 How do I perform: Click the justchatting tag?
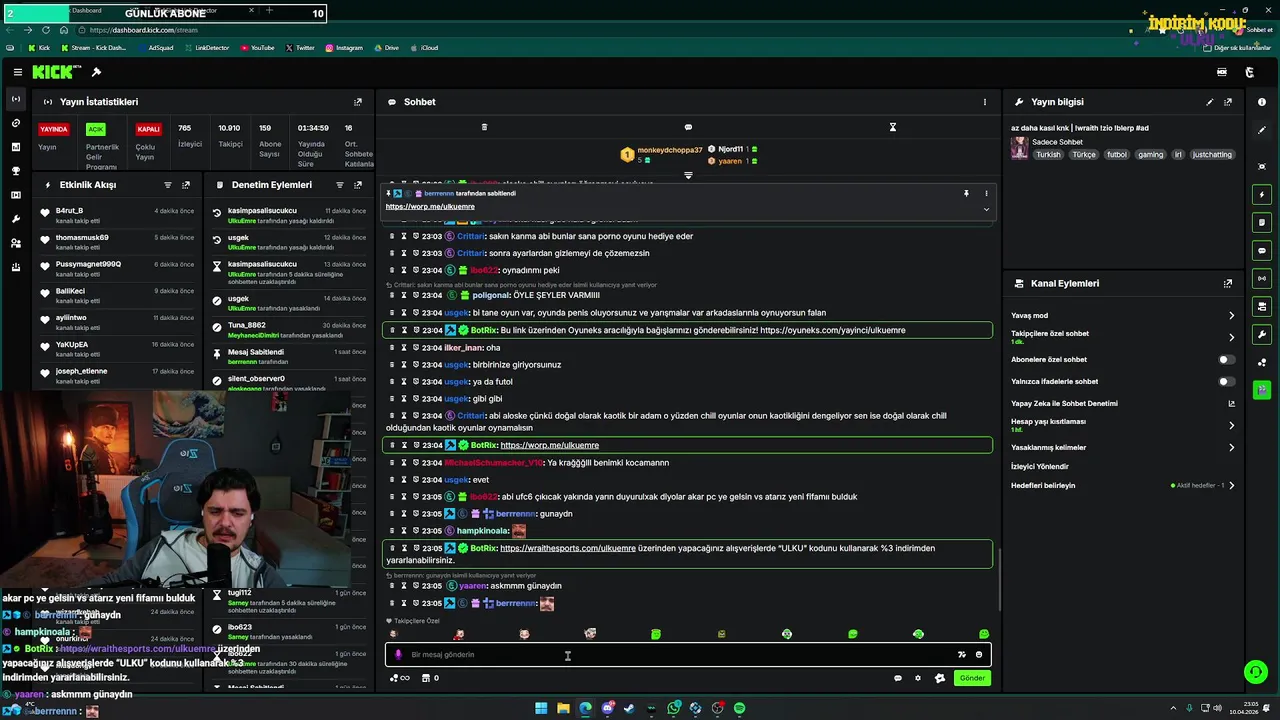click(1212, 155)
